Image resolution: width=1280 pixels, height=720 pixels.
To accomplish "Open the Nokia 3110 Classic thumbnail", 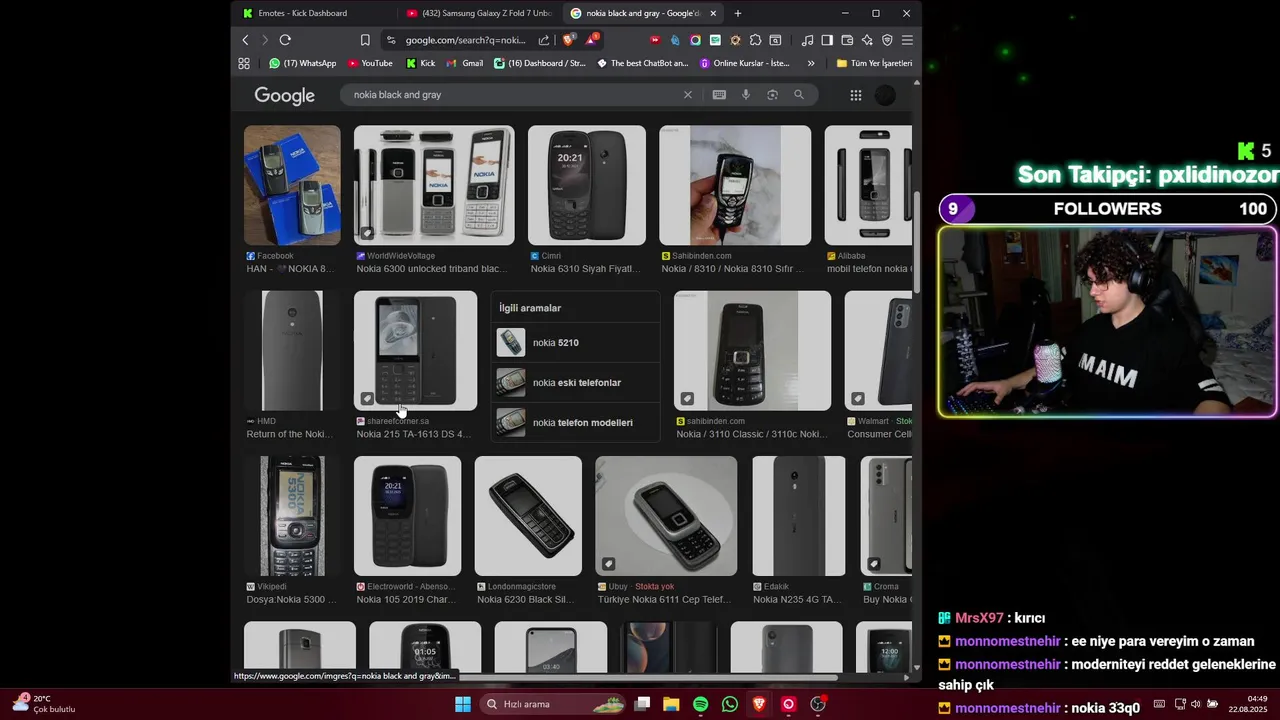I will (x=752, y=351).
